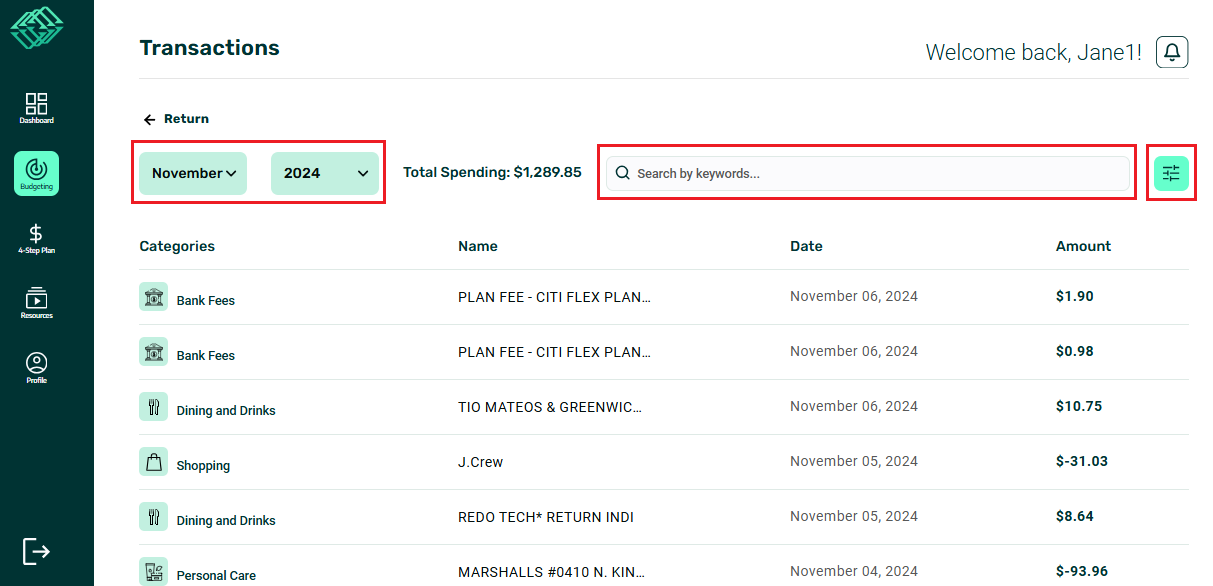Click the Bank Fees category icon
Screen dimensions: 1213x586
[x=153, y=297]
